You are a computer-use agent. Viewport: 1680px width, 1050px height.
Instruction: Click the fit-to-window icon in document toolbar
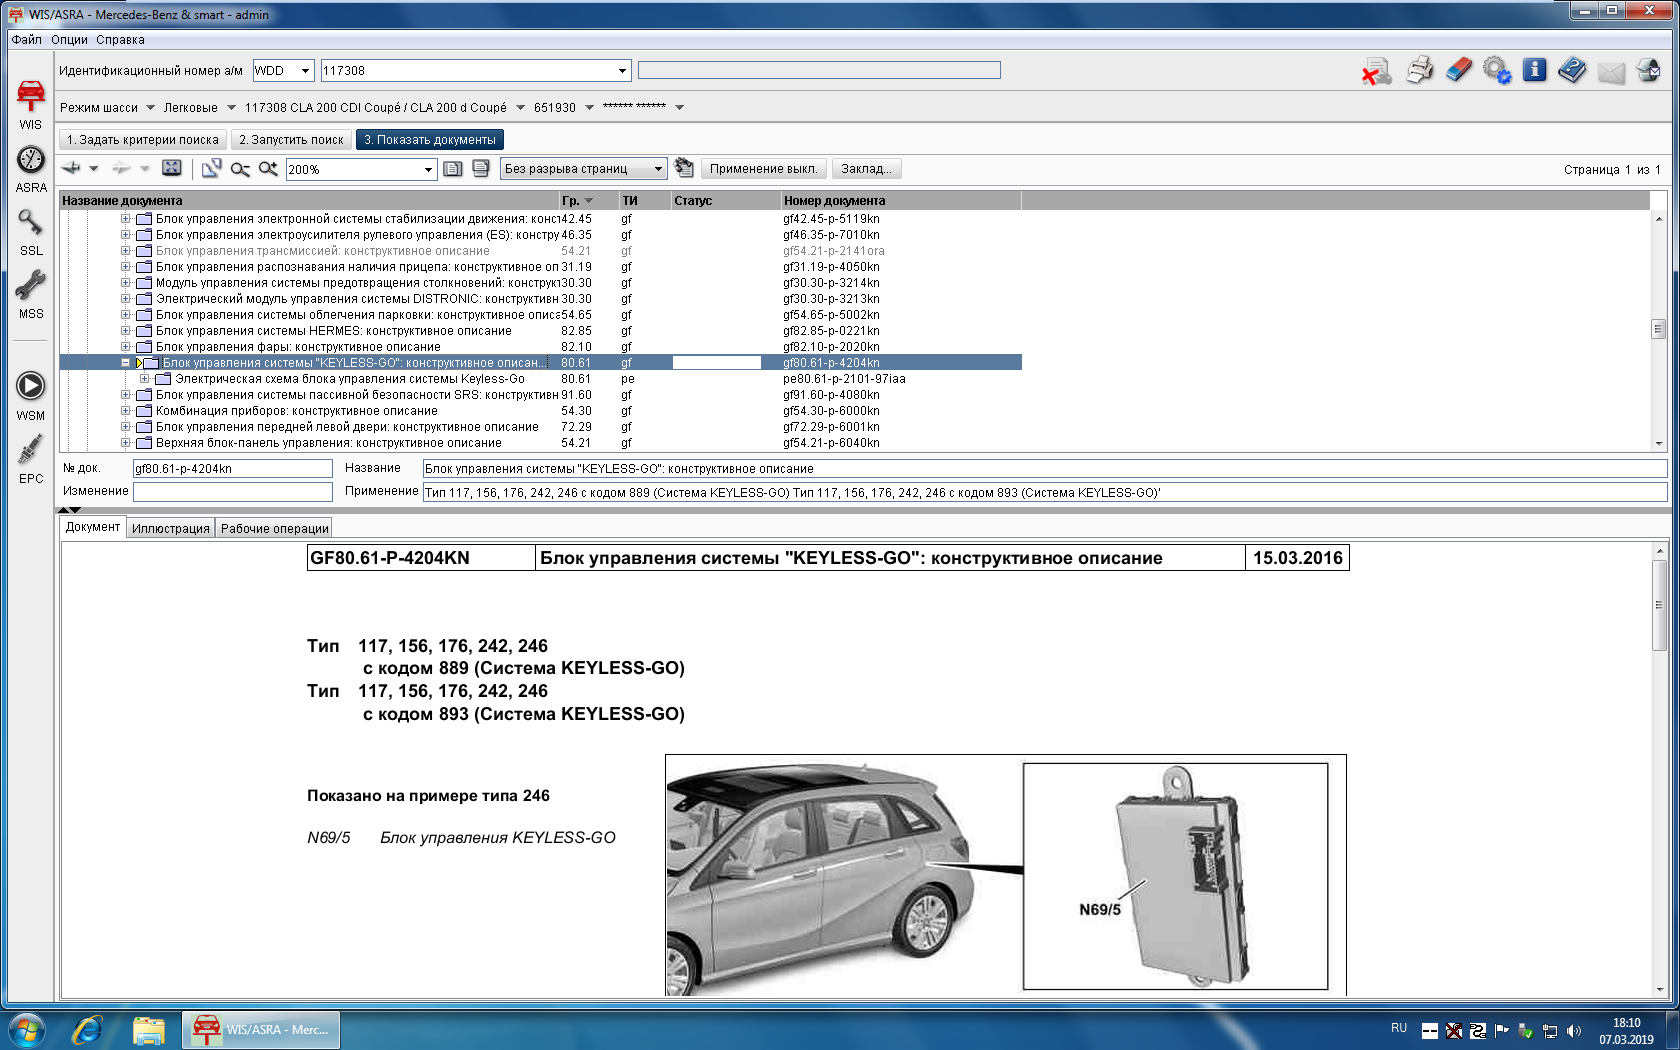[x=172, y=168]
